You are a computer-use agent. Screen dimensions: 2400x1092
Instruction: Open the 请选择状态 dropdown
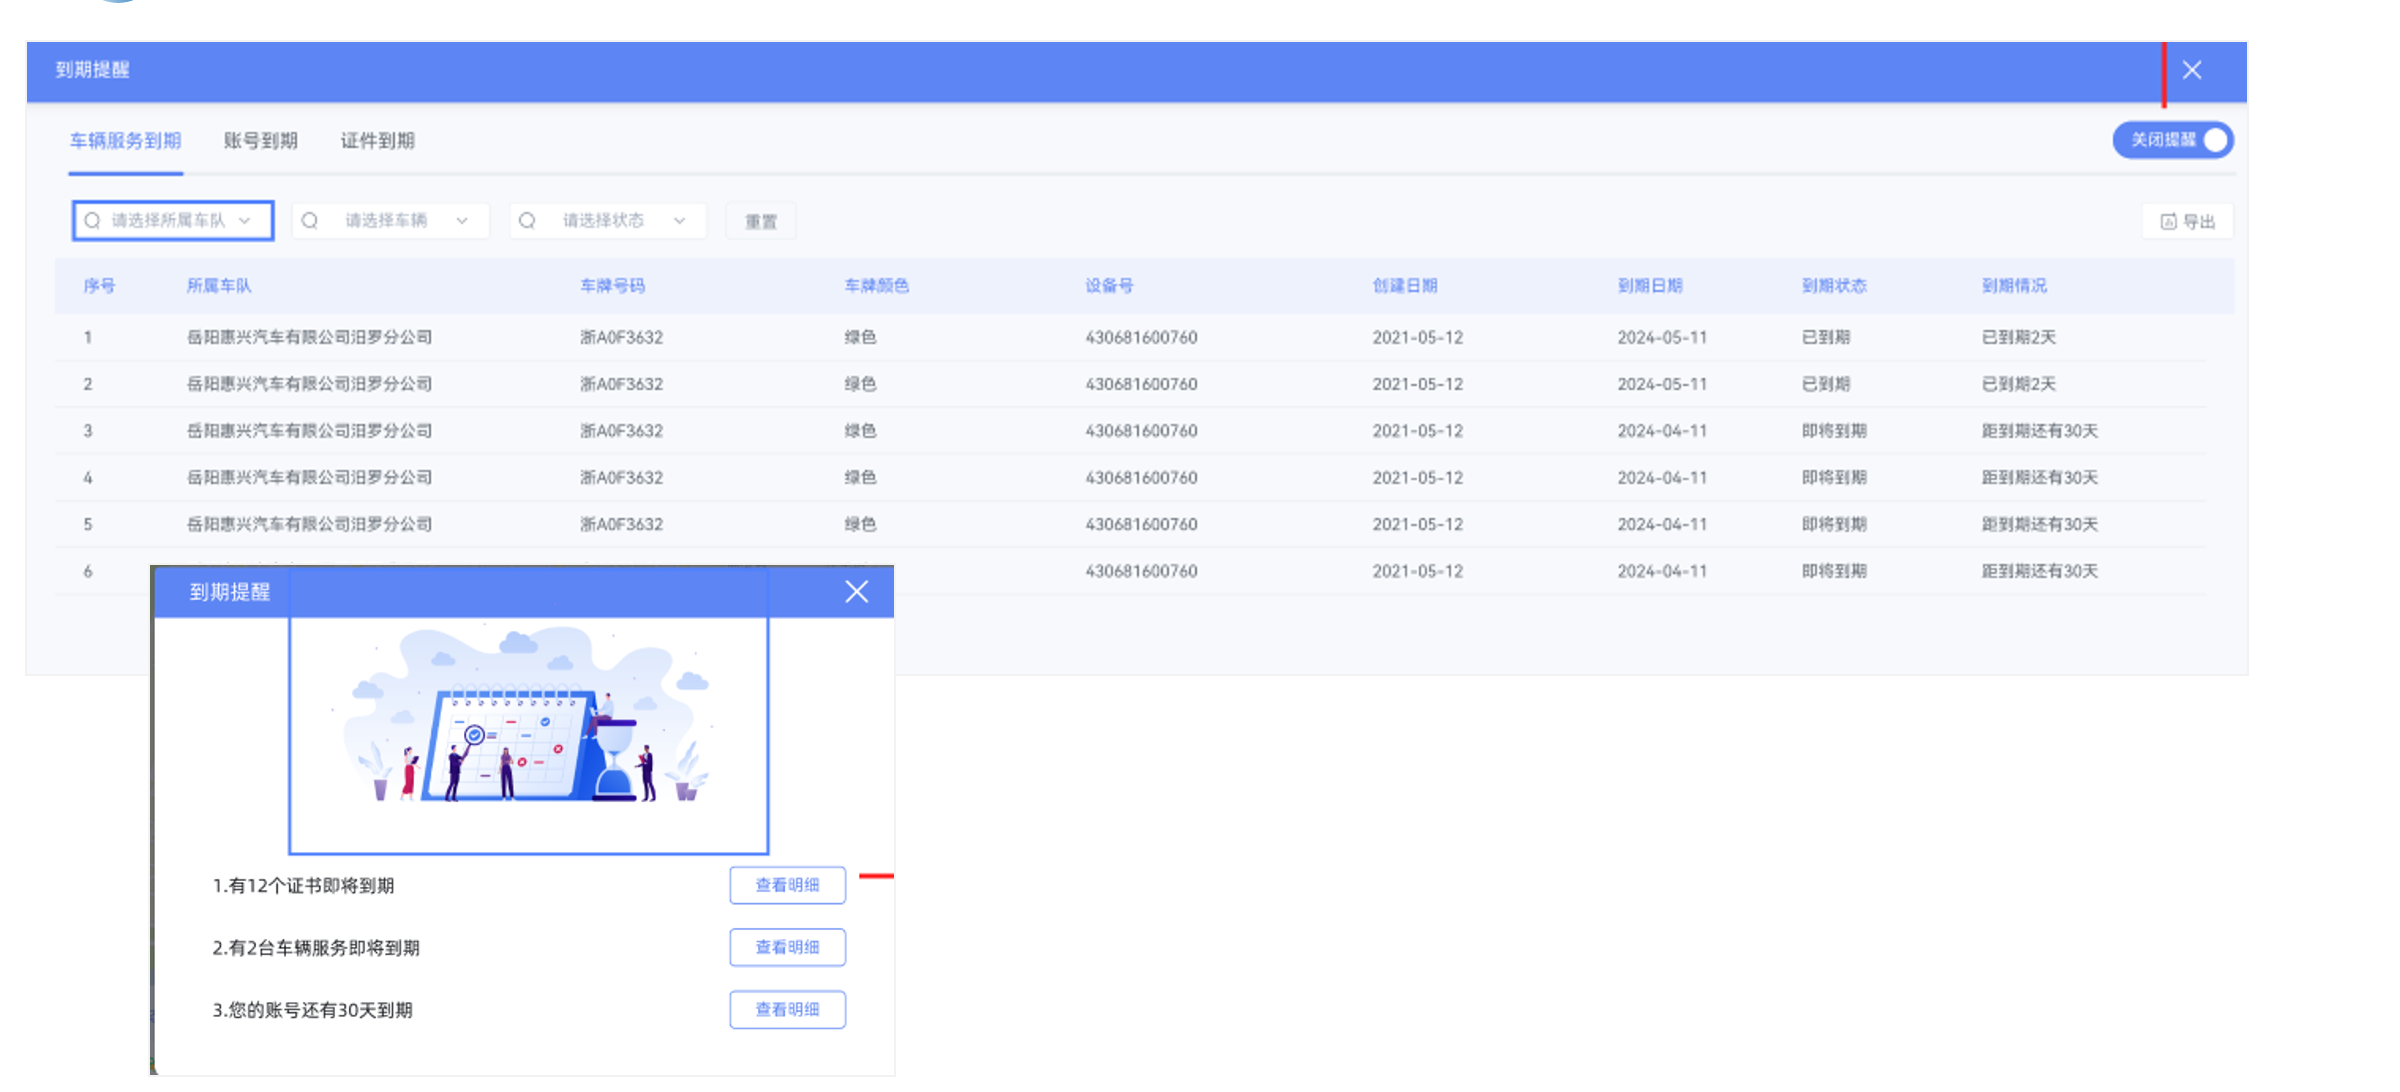point(608,221)
